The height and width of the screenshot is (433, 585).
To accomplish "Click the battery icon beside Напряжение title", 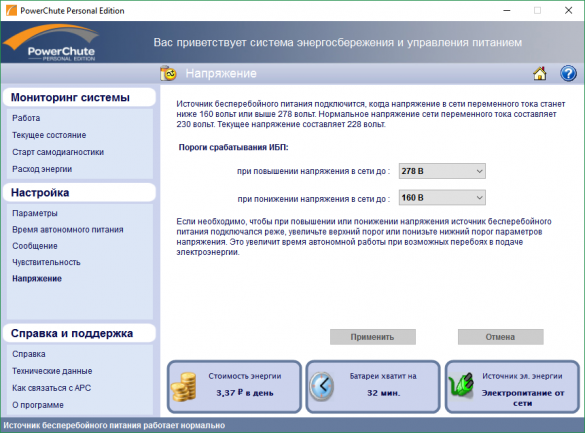I will click(x=168, y=73).
